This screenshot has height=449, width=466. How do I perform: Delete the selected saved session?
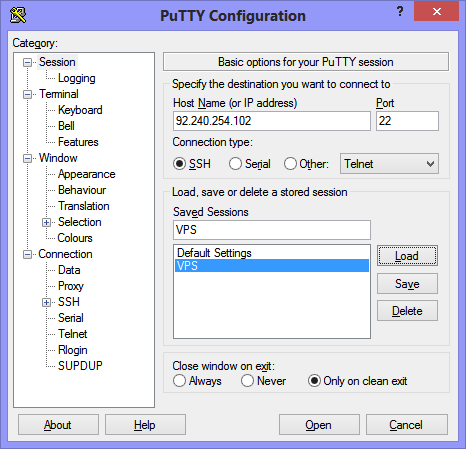tap(407, 311)
